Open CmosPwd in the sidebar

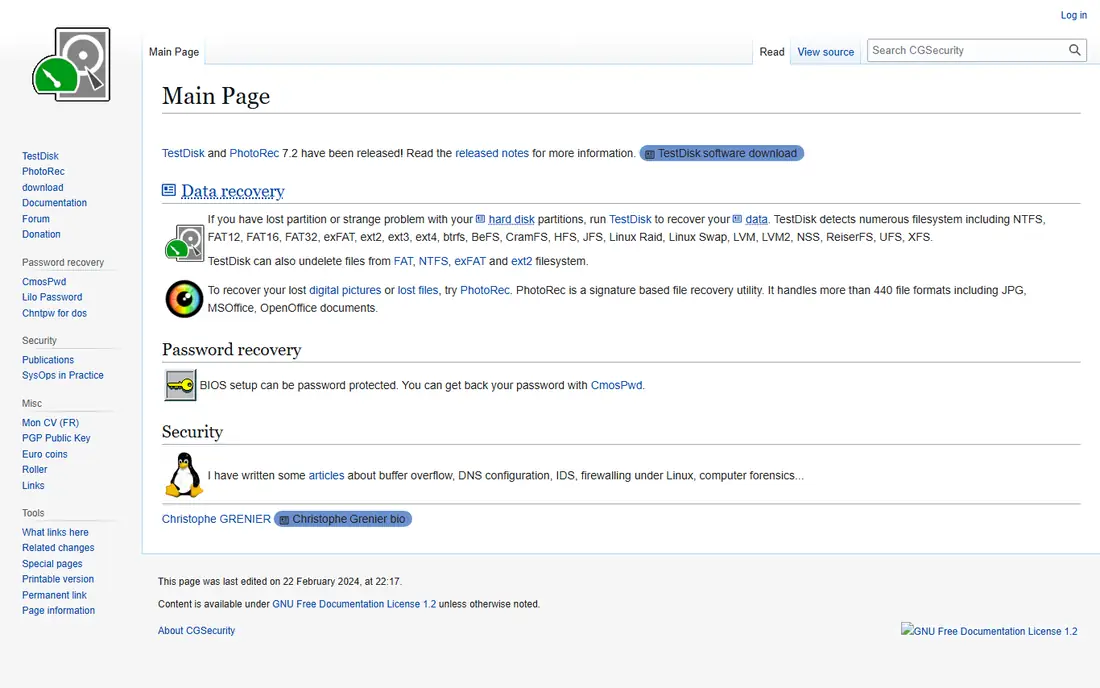pos(43,281)
